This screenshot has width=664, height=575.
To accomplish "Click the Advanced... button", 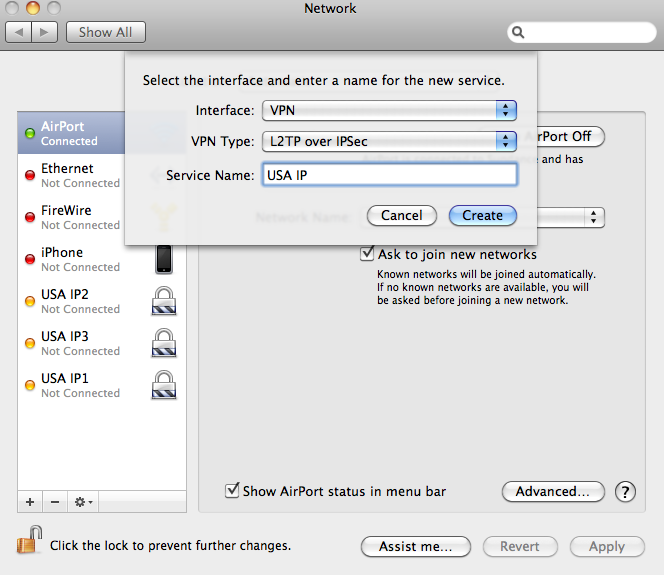I will click(x=553, y=491).
